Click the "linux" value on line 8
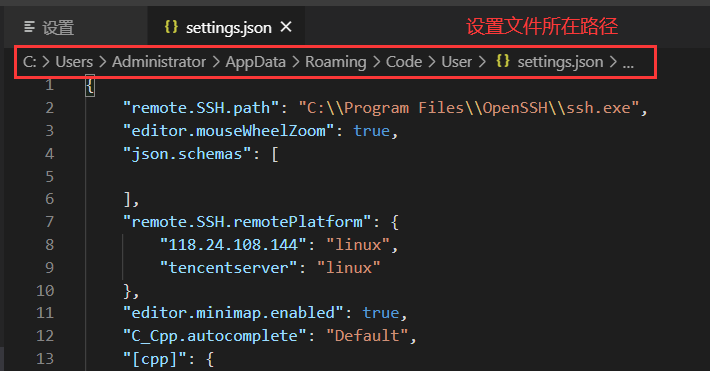The height and width of the screenshot is (371, 710). (358, 245)
